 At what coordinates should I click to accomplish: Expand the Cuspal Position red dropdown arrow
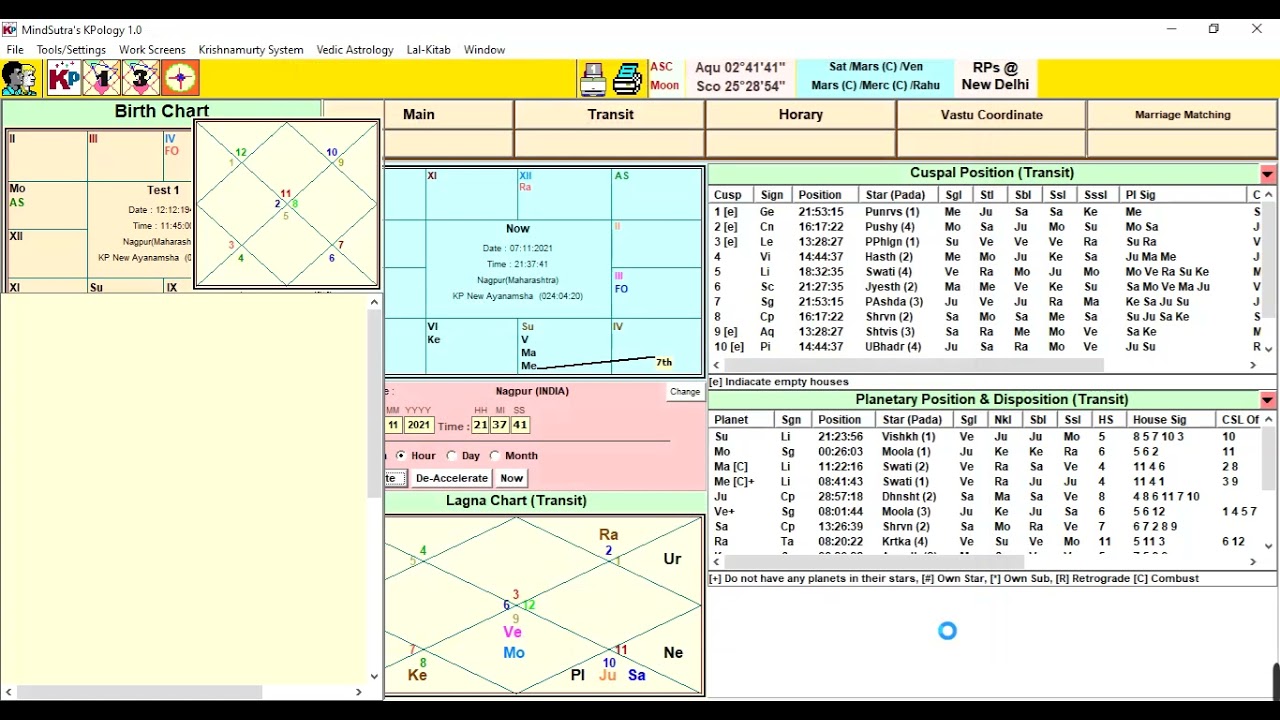pyautogui.click(x=1267, y=174)
